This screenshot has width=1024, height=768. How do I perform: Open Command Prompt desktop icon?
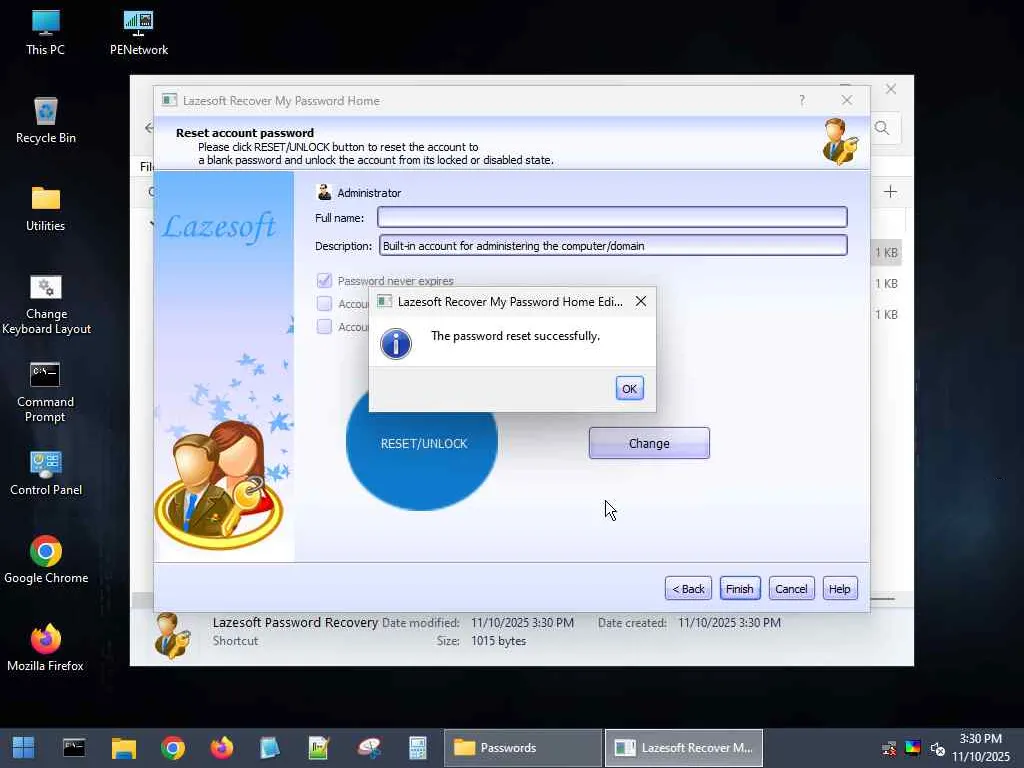[x=45, y=392]
